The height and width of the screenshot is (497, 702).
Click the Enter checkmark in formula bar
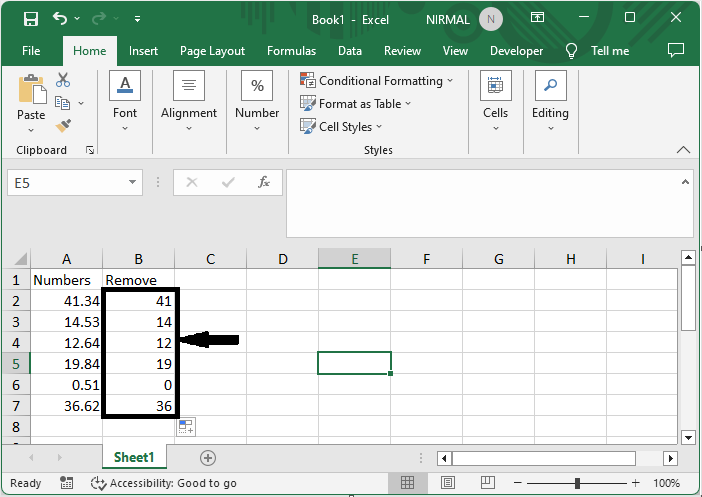click(x=228, y=182)
